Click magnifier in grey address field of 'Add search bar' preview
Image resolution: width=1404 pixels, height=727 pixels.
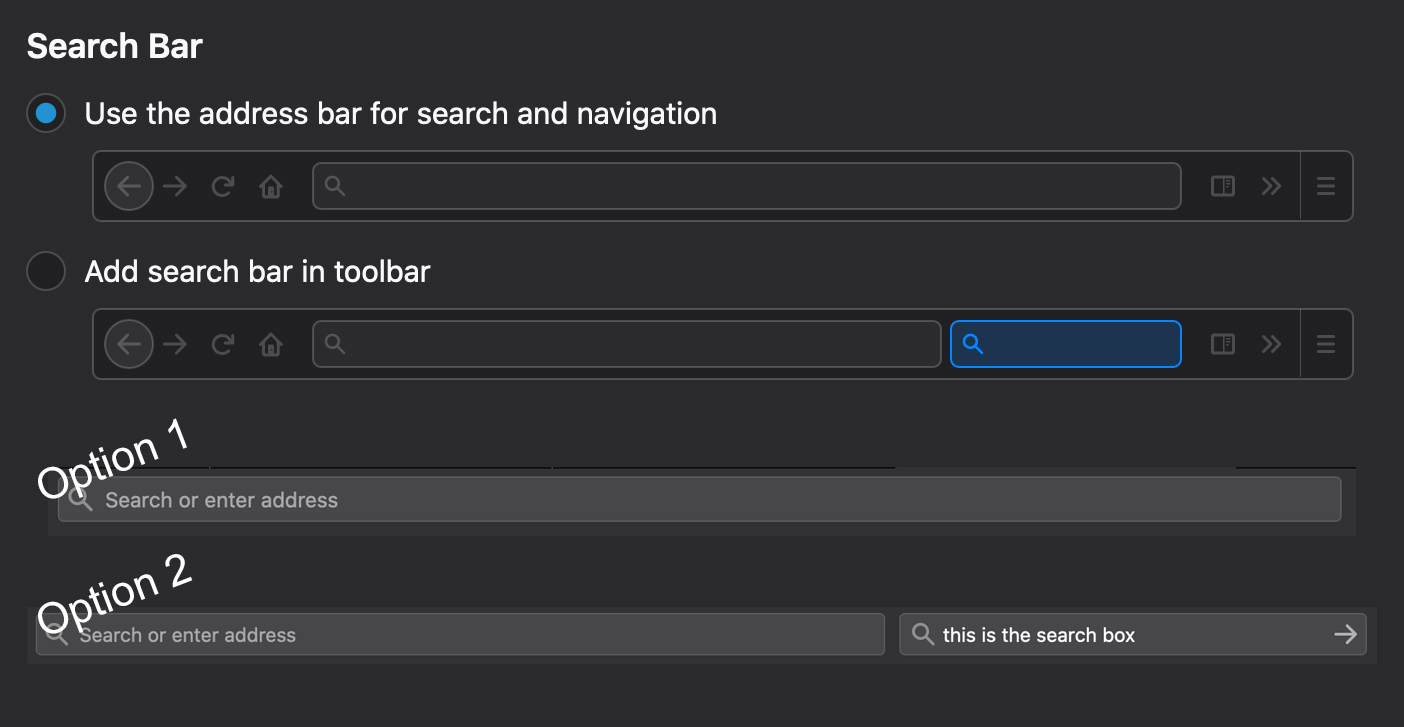click(335, 344)
